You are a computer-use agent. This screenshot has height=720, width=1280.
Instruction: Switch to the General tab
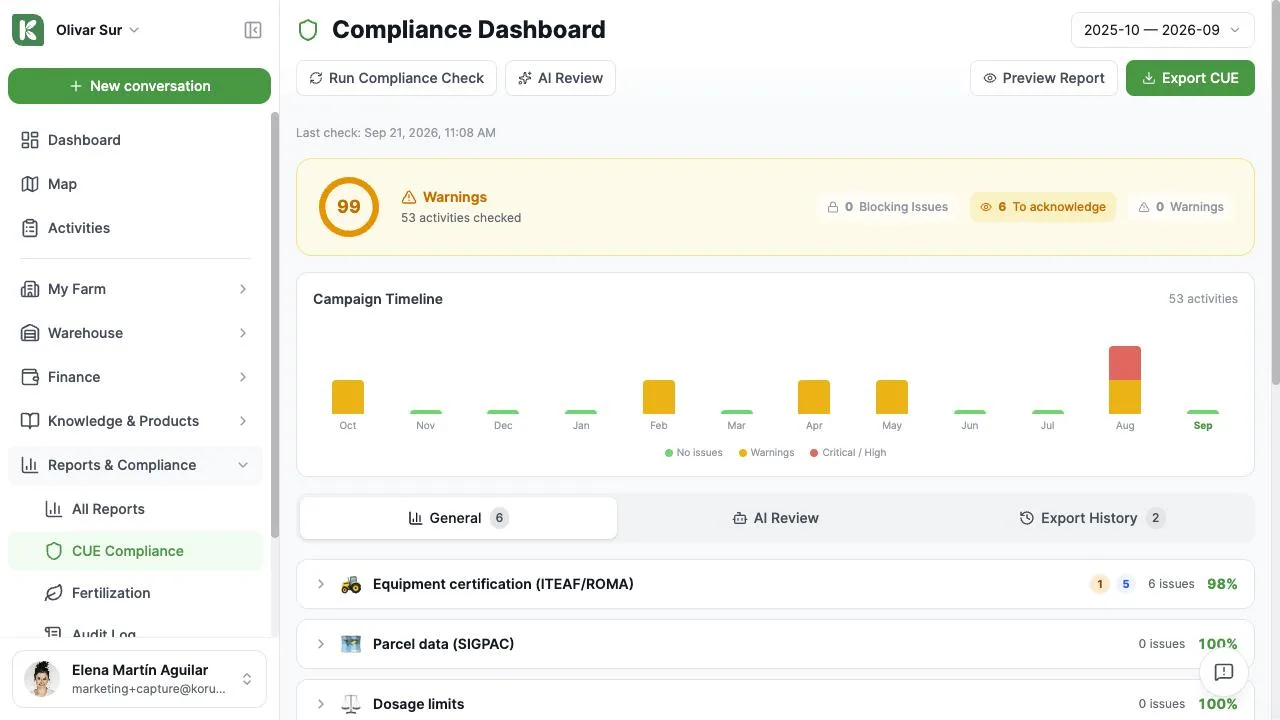[458, 518]
